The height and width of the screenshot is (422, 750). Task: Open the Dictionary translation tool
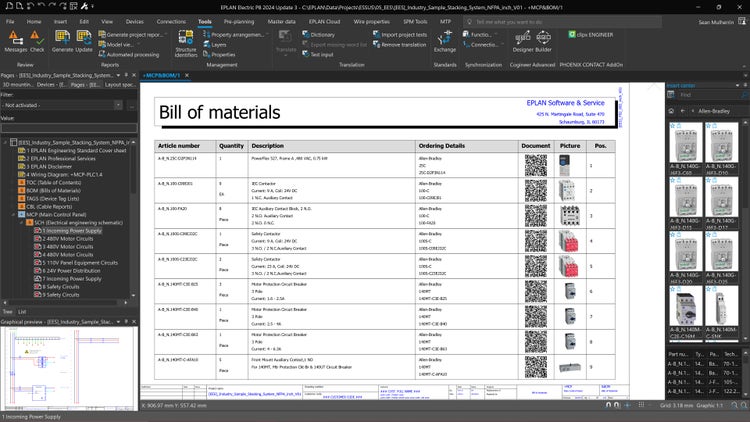[322, 34]
